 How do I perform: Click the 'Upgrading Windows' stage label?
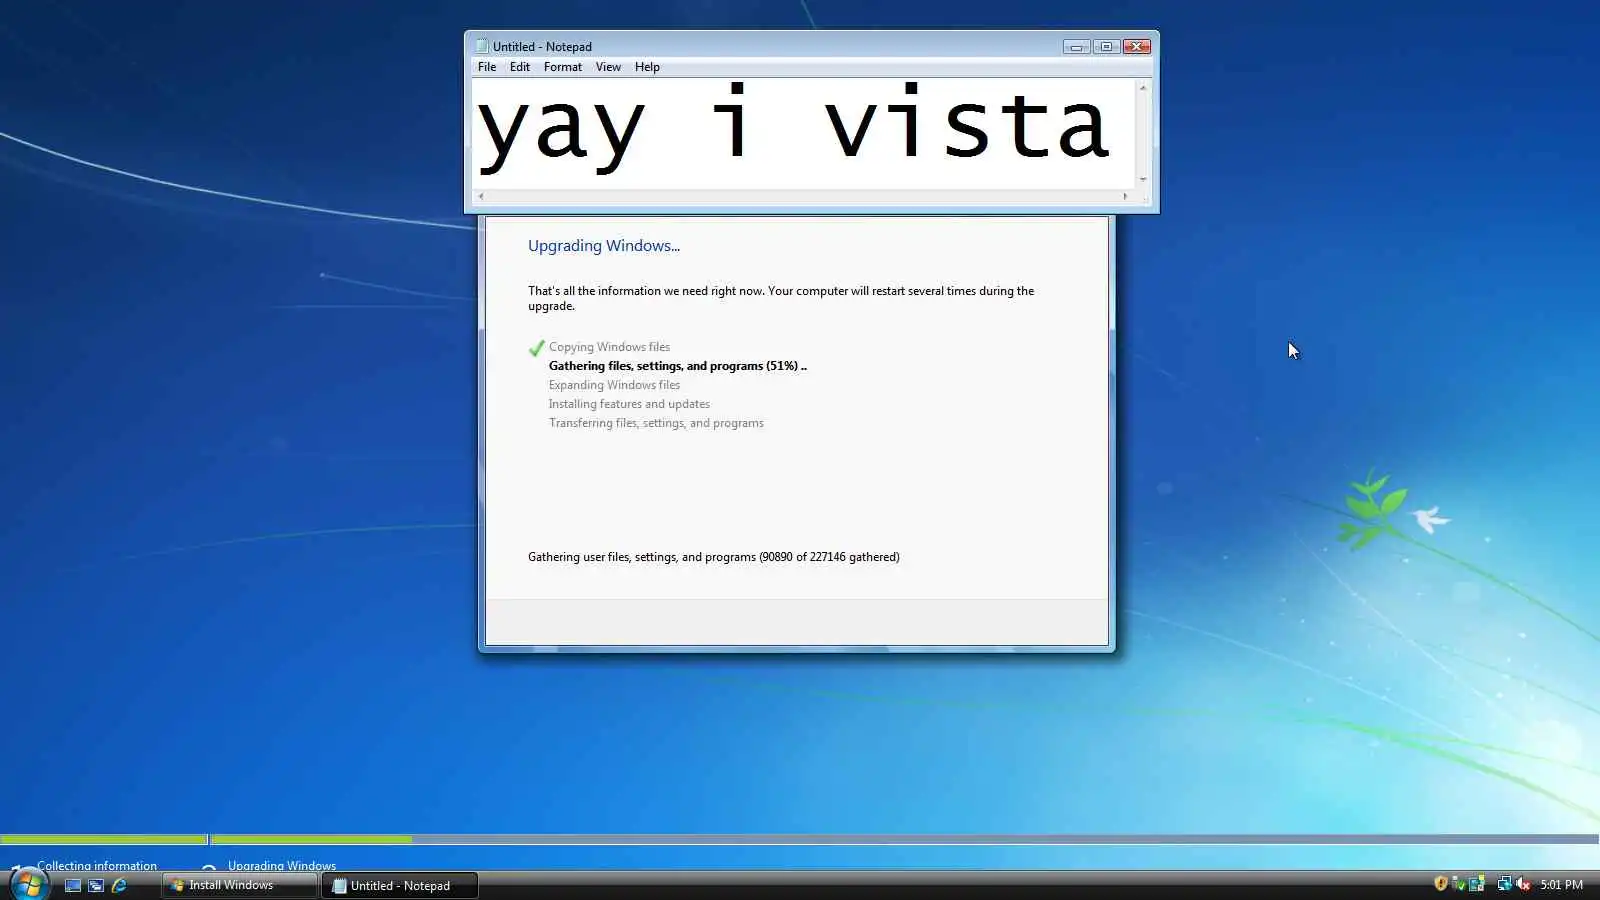coord(282,865)
